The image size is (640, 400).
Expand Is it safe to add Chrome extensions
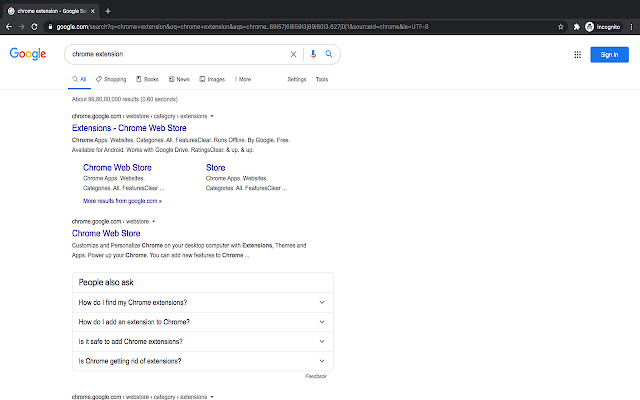203,341
